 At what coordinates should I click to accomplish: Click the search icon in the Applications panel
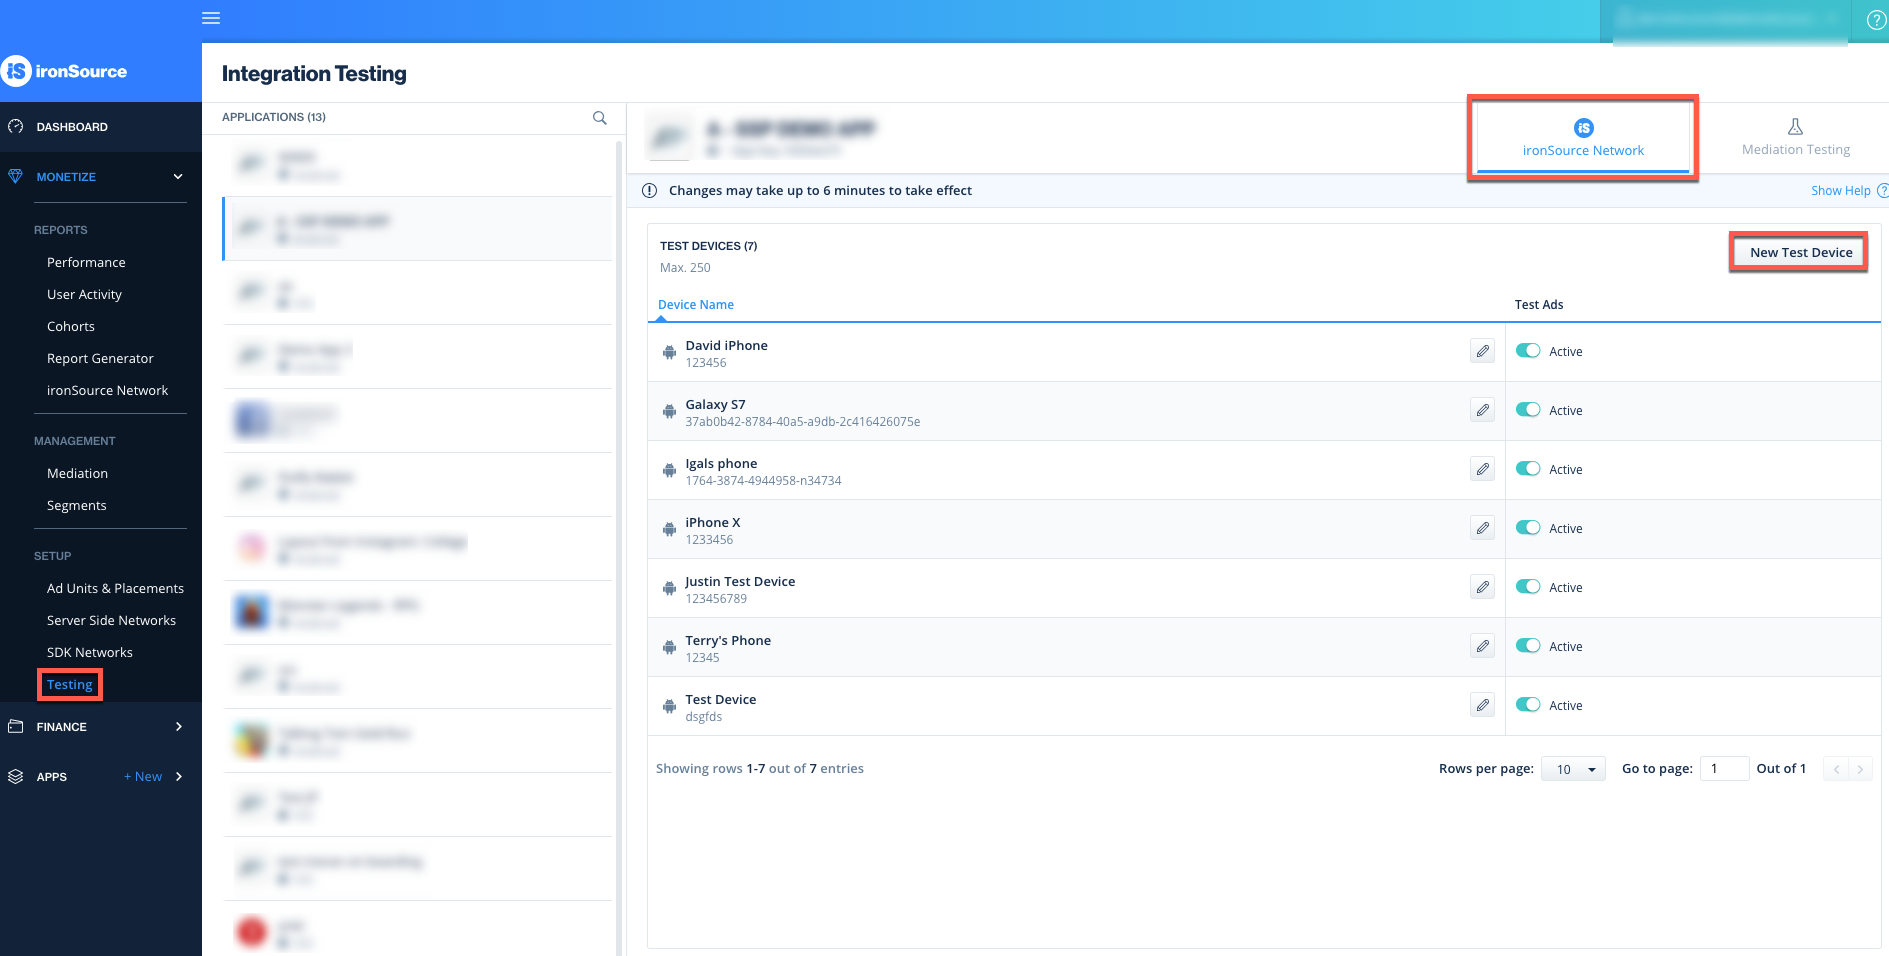click(x=599, y=117)
